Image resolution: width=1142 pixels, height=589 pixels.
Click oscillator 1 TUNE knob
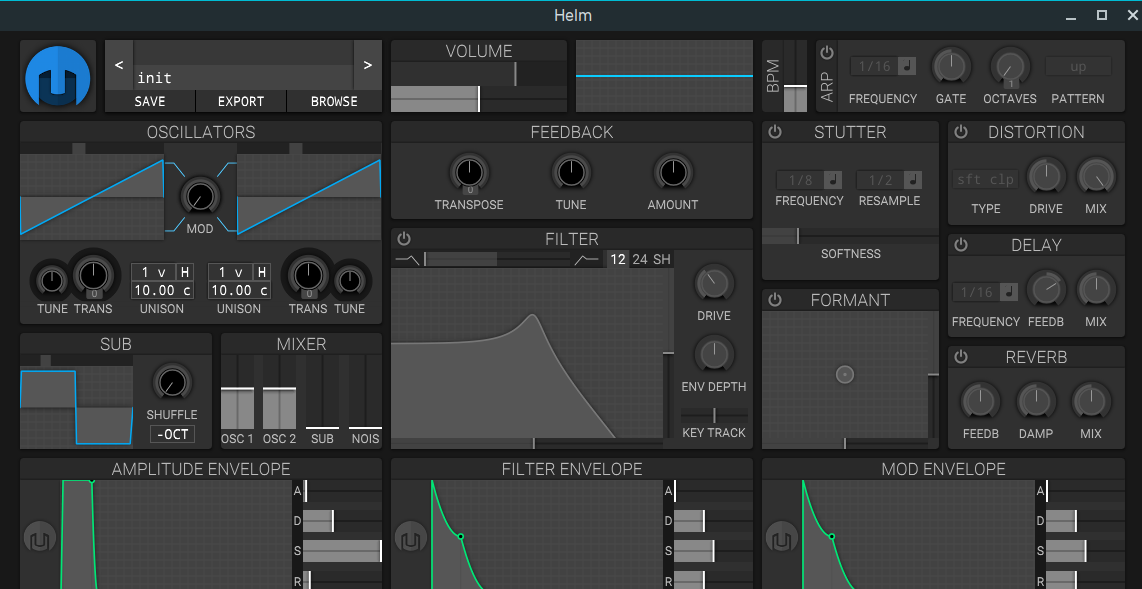click(x=52, y=280)
